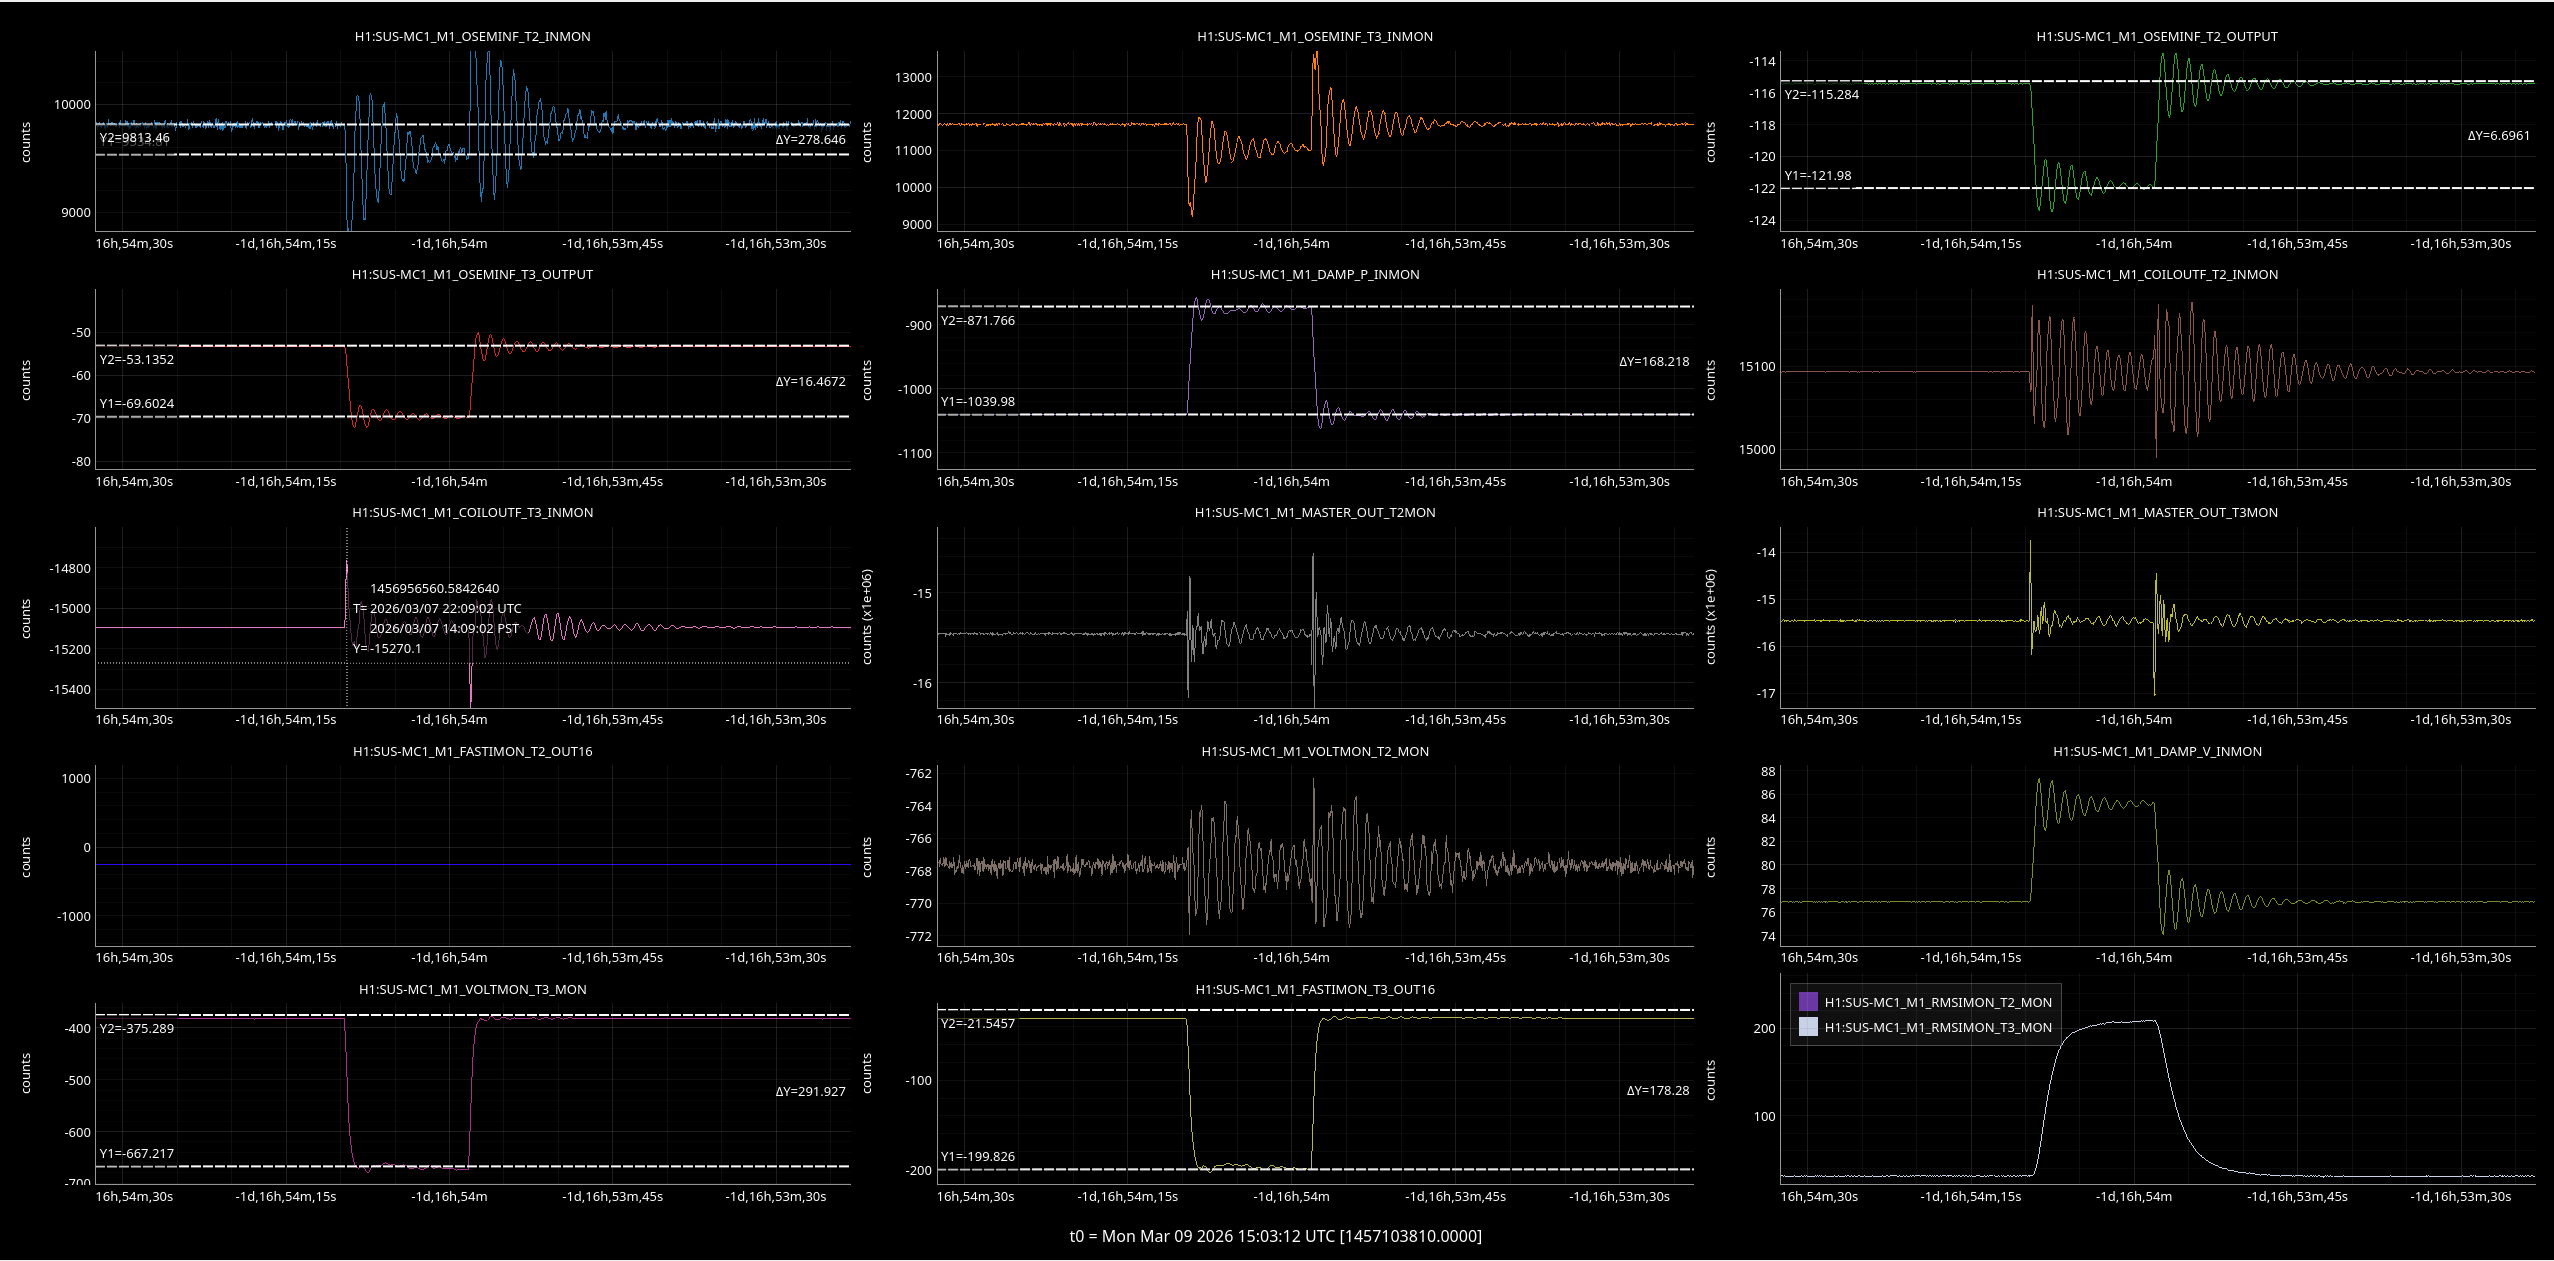The width and height of the screenshot is (2554, 1261).
Task: Click the Y2=9813.46 cursor label
Action: pyautogui.click(x=134, y=138)
